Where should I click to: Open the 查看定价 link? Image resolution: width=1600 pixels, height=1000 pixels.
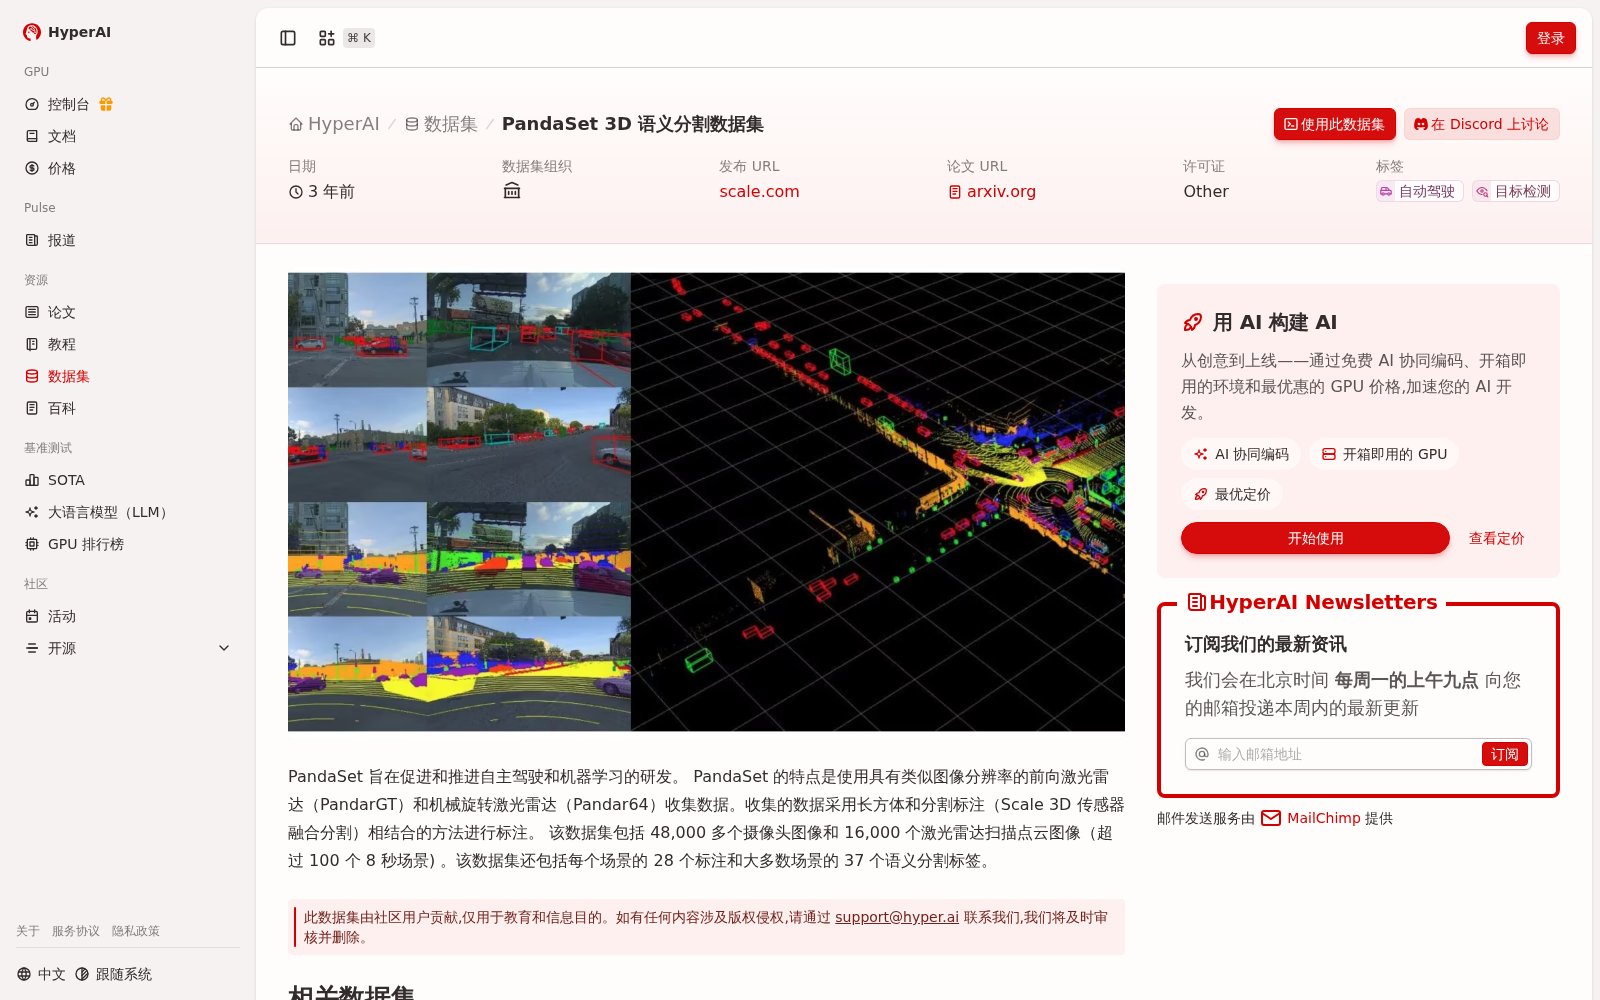pos(1496,538)
